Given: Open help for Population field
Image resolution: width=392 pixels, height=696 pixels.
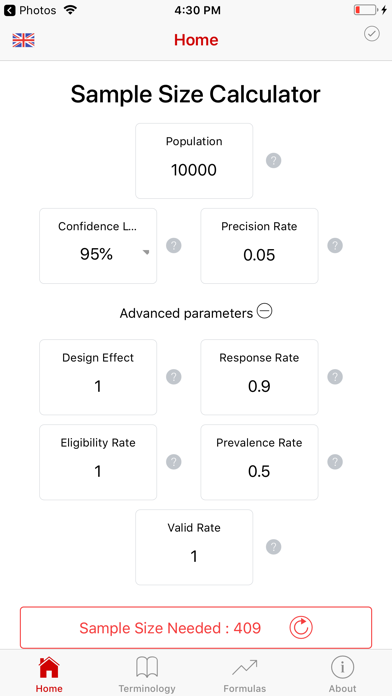Looking at the screenshot, I should (273, 160).
